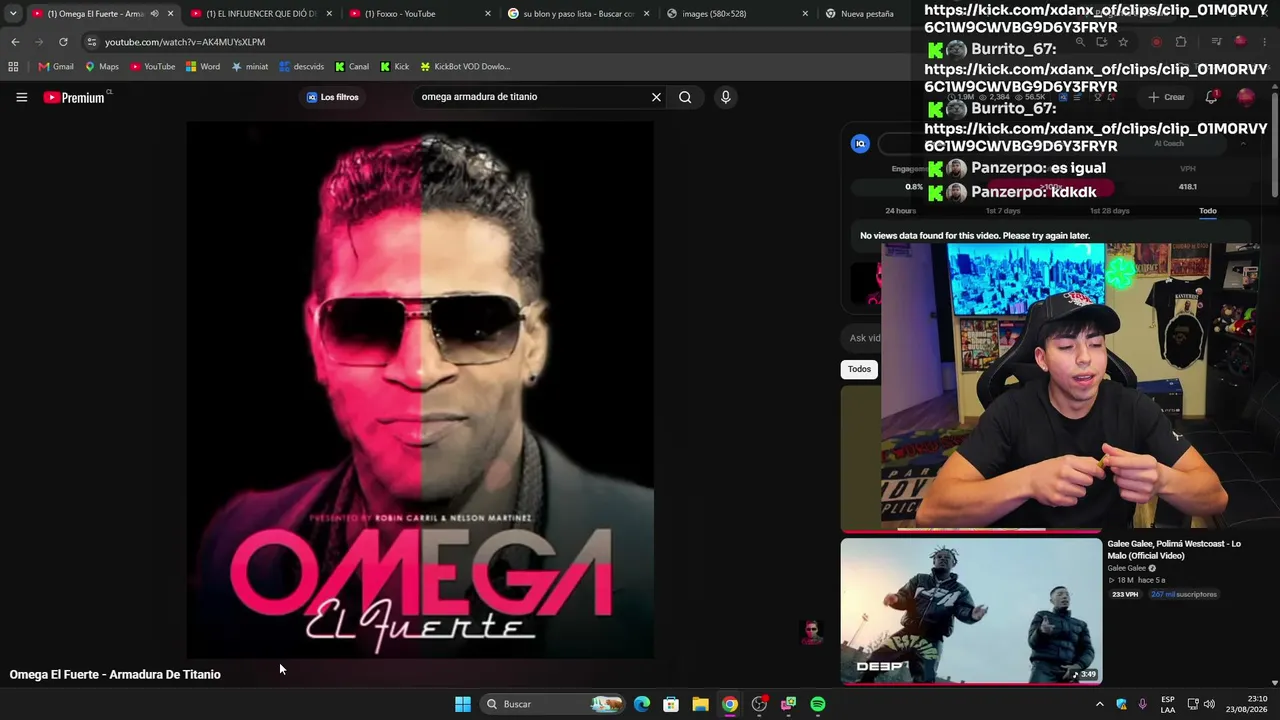Open Microsoft Store from the taskbar
This screenshot has height=720, width=1280.
click(x=671, y=704)
